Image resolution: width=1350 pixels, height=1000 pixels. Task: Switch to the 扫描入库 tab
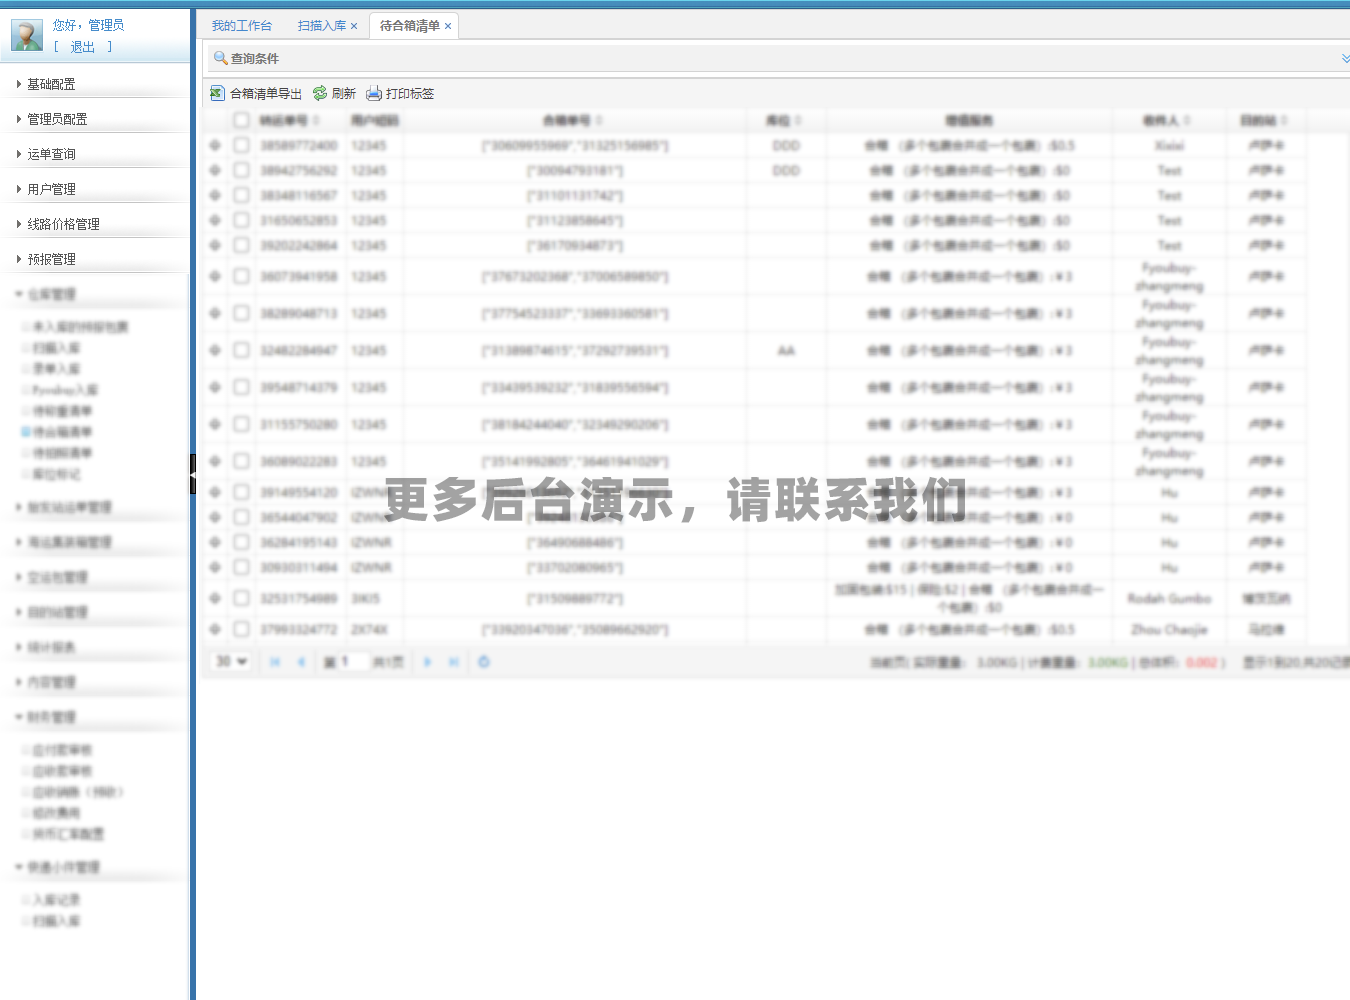(x=322, y=26)
